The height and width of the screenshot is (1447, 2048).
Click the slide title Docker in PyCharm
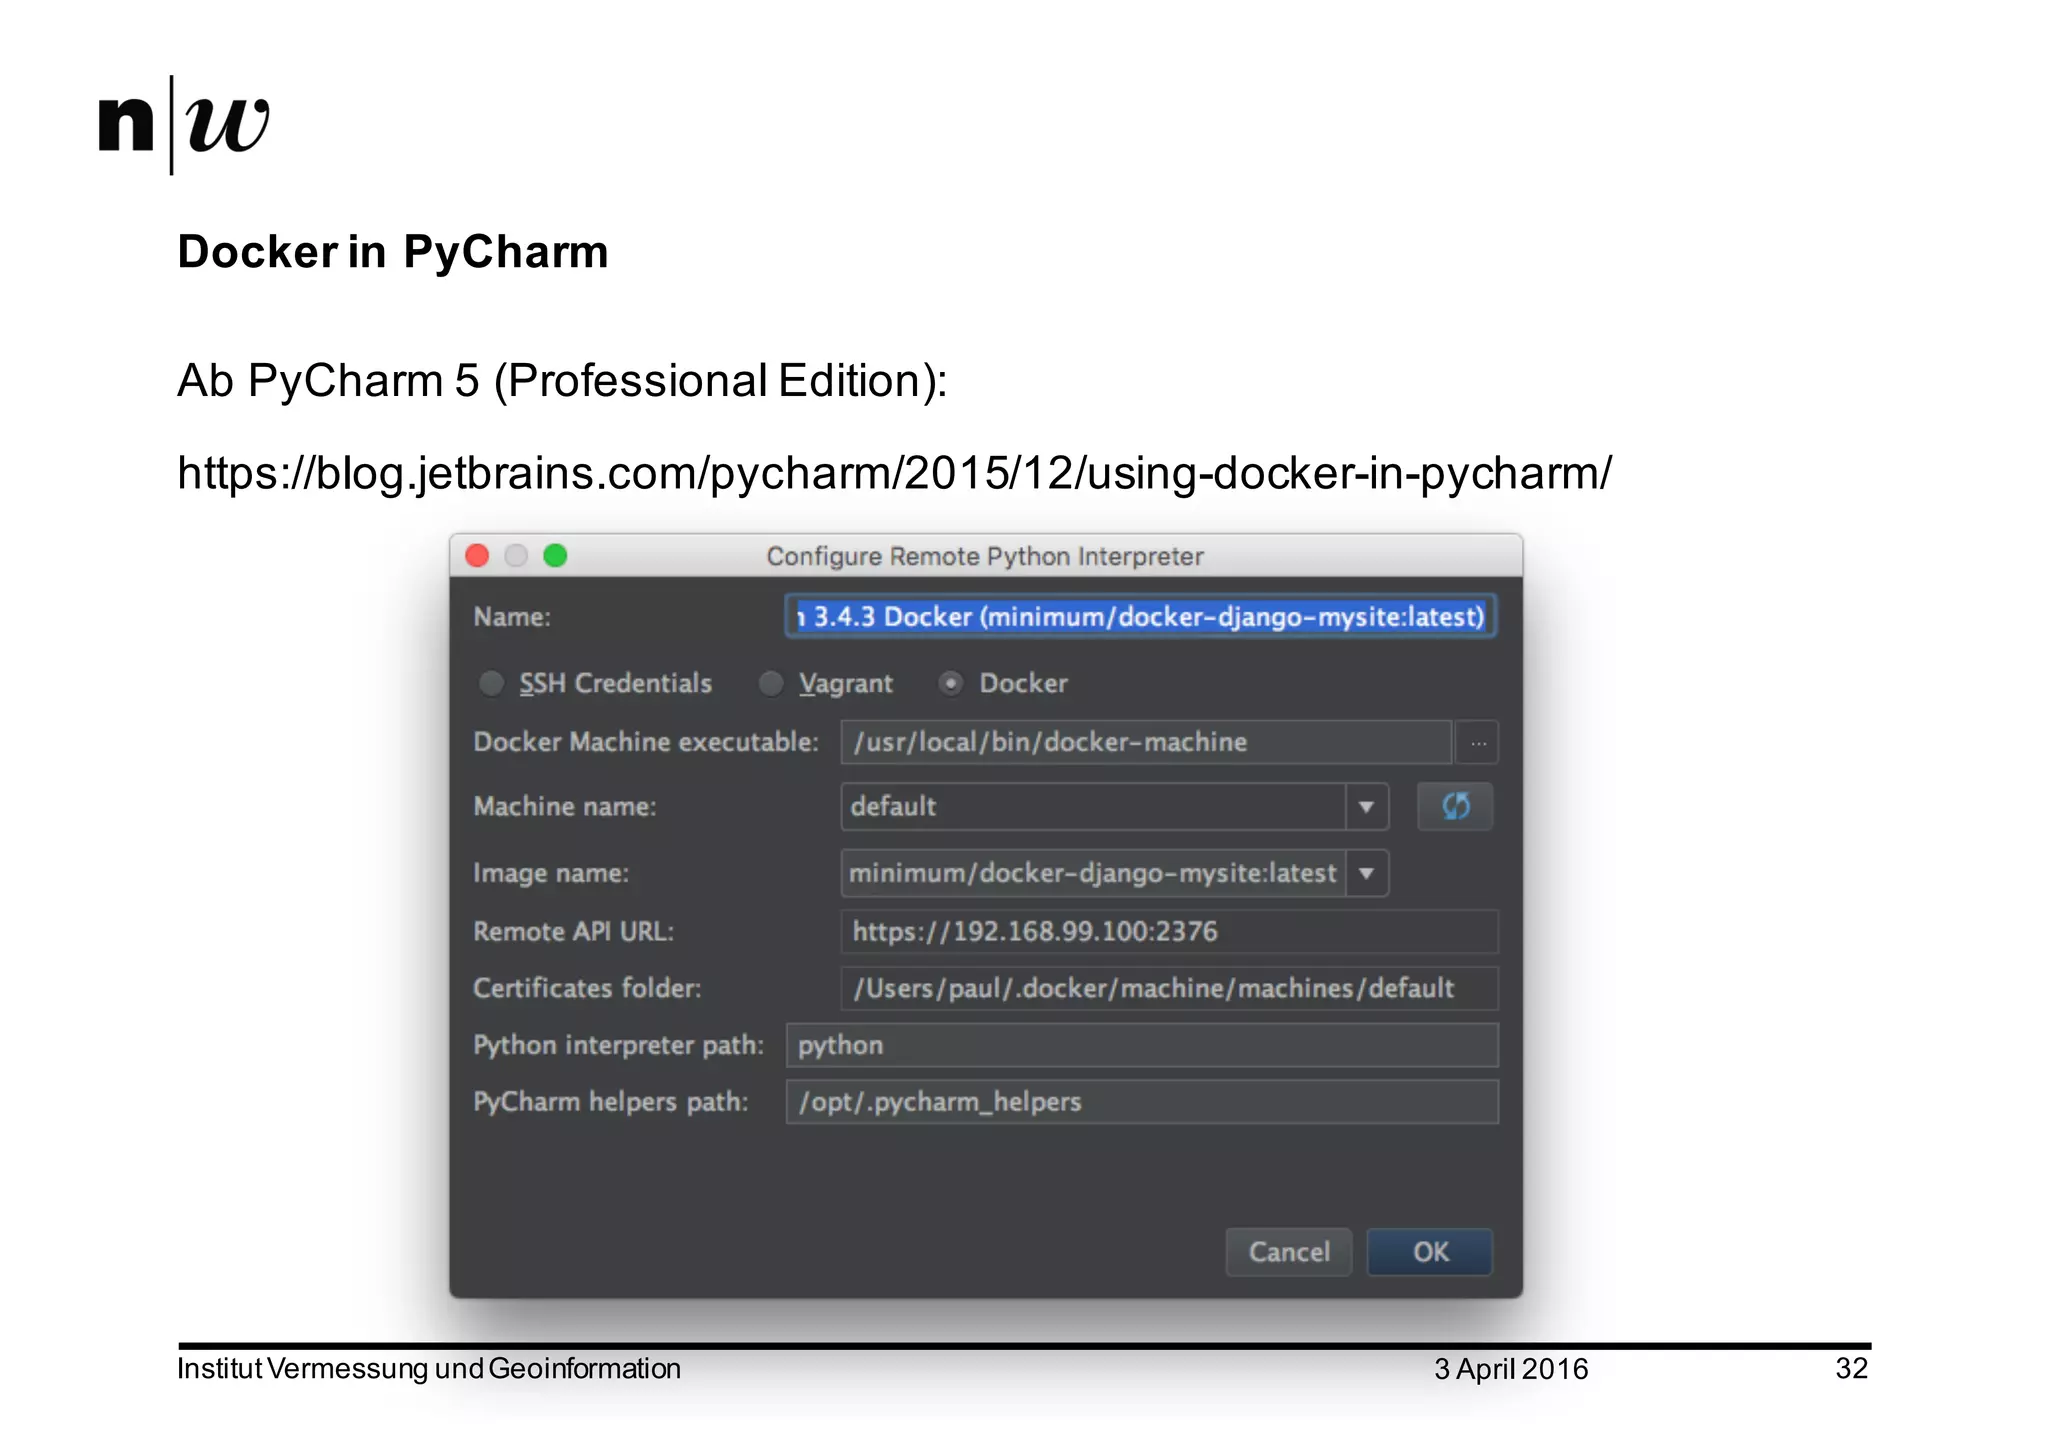(x=393, y=252)
